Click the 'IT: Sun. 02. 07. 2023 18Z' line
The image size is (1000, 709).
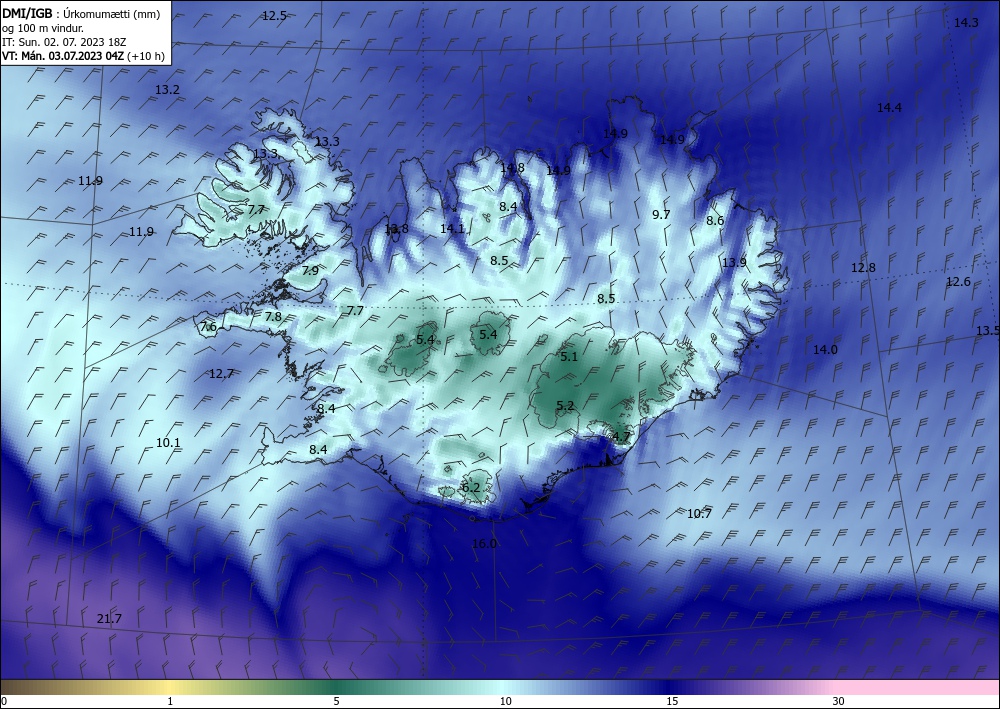coord(64,42)
